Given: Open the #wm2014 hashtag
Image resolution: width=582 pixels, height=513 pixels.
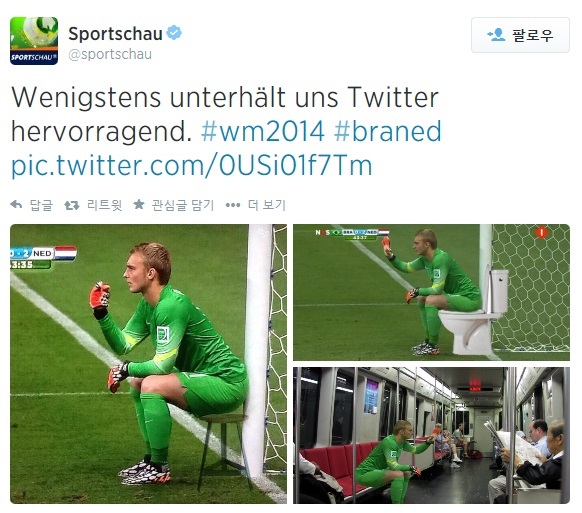Looking at the screenshot, I should click(x=263, y=131).
